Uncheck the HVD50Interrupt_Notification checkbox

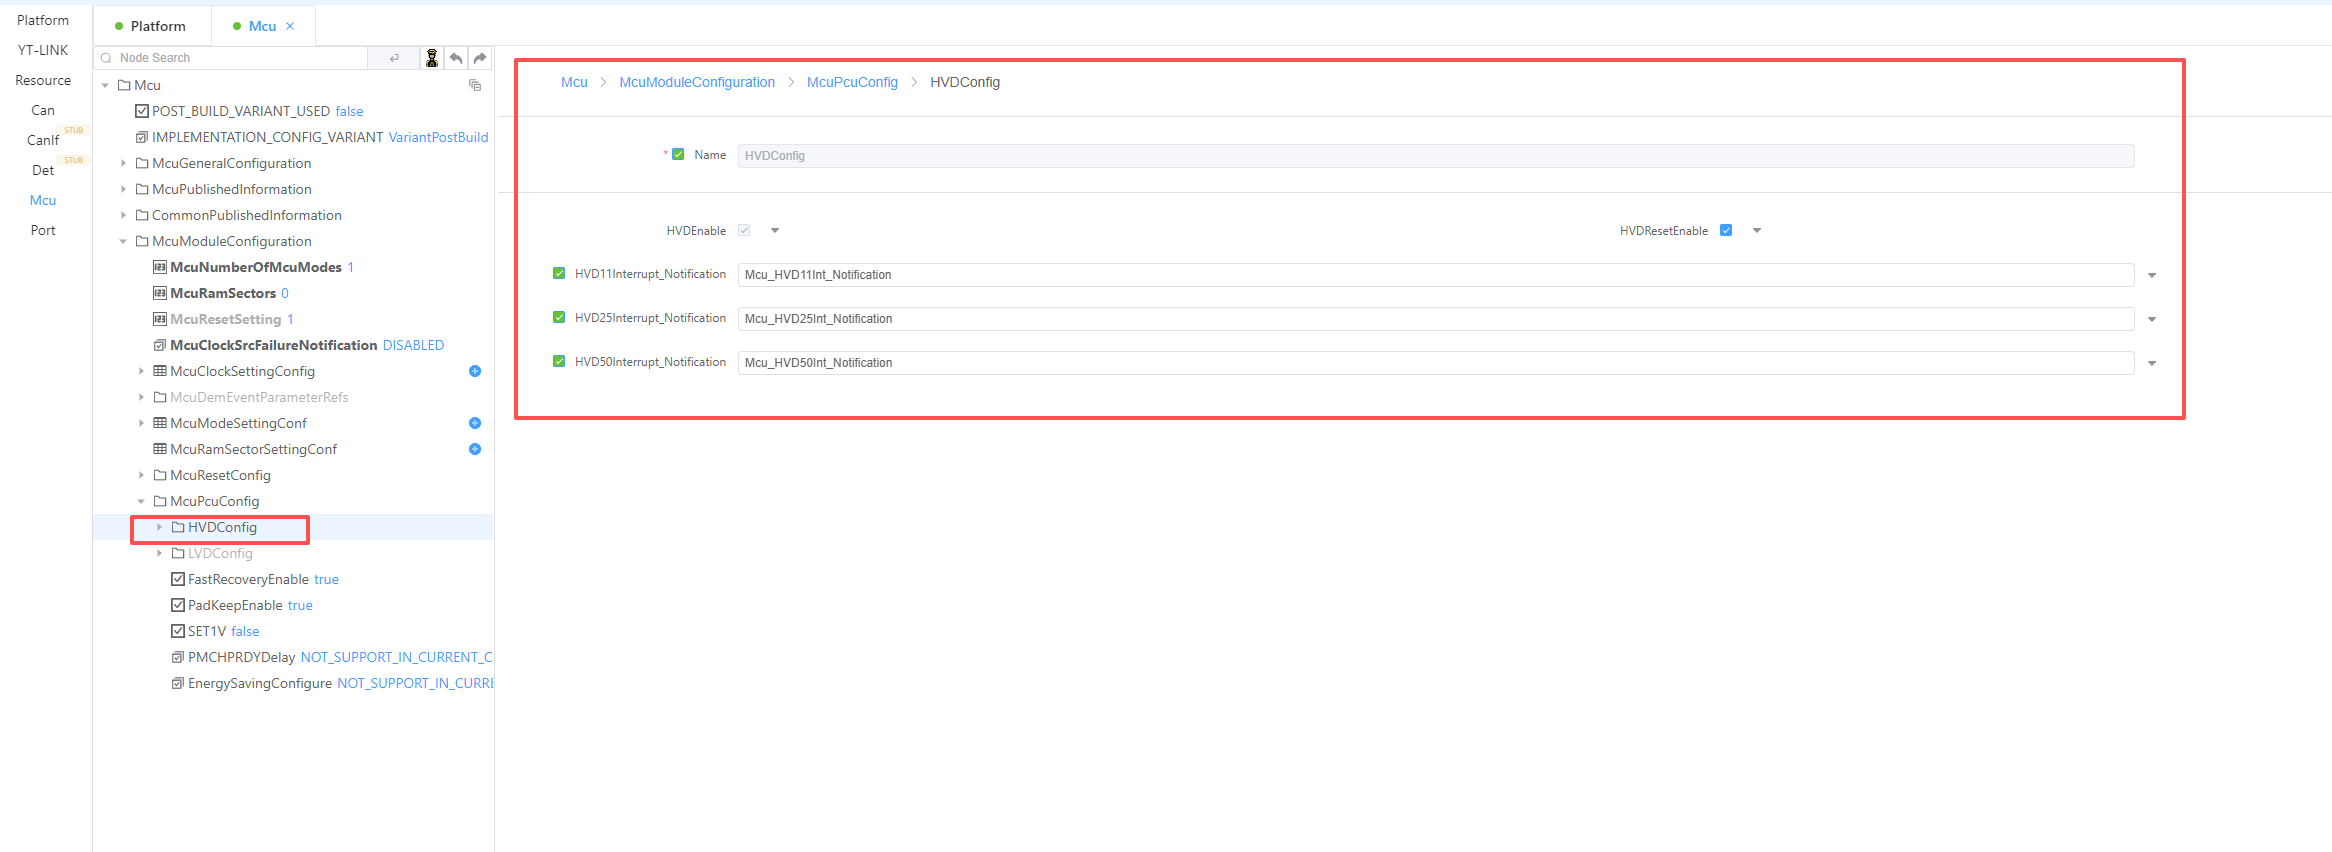[559, 361]
